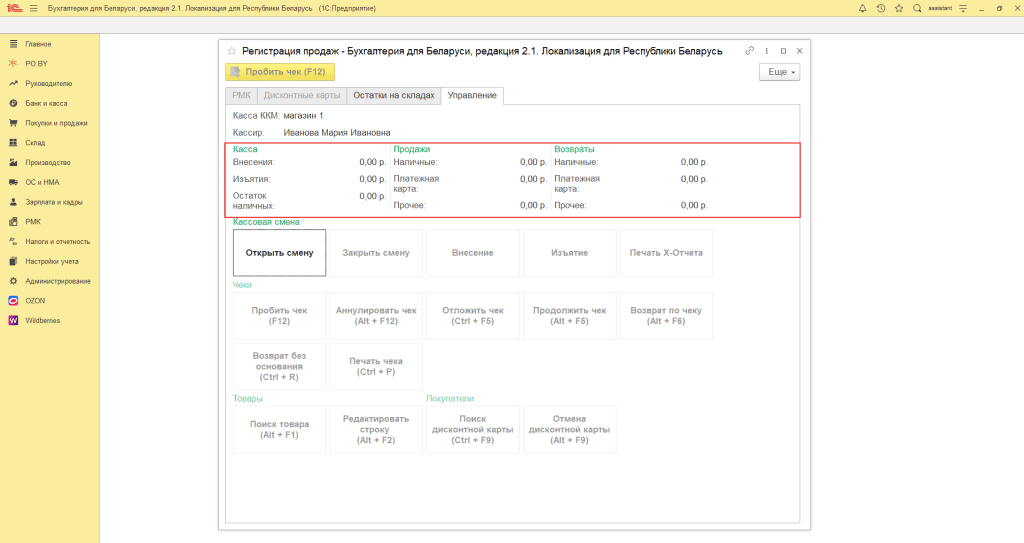The width and height of the screenshot is (1024, 543).
Task: Click the Внесение button
Action: [473, 253]
